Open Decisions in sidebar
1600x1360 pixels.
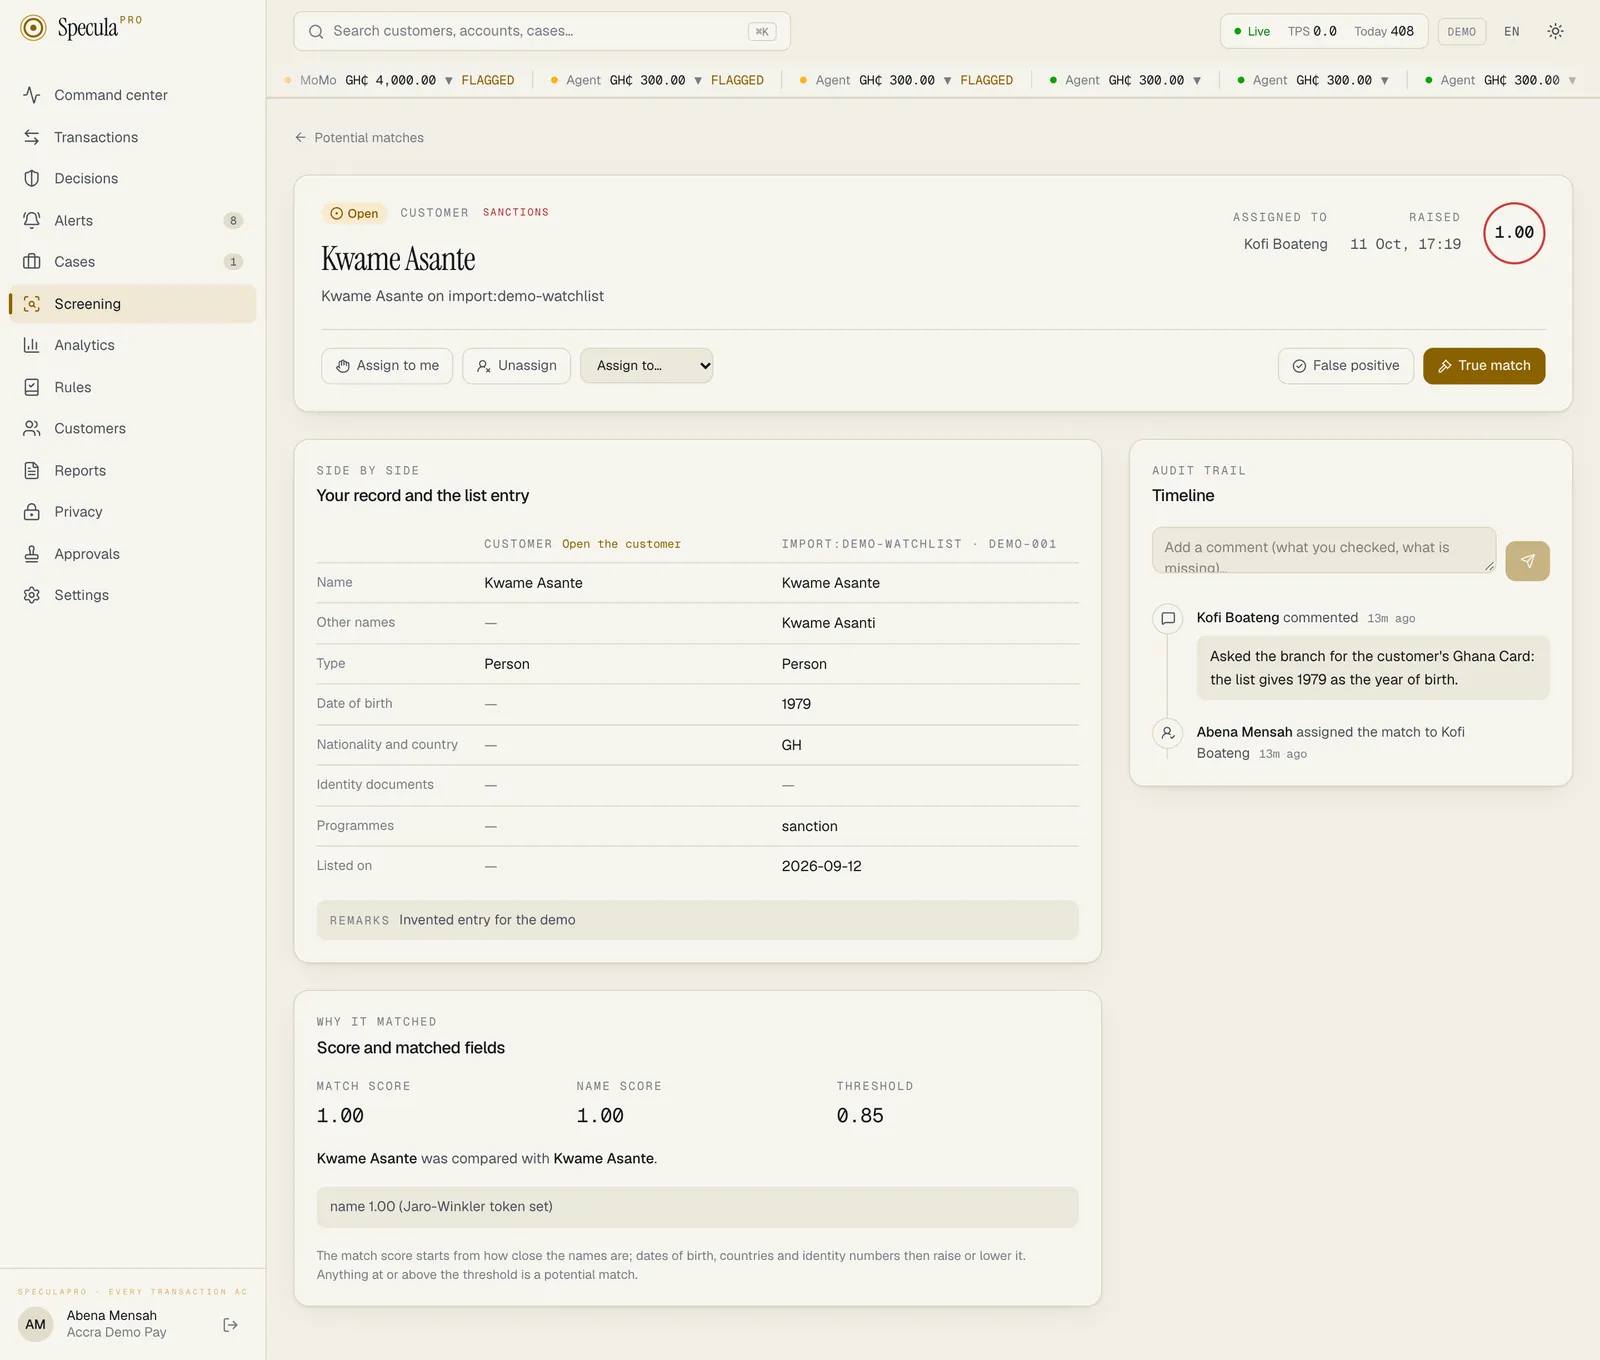(132, 178)
